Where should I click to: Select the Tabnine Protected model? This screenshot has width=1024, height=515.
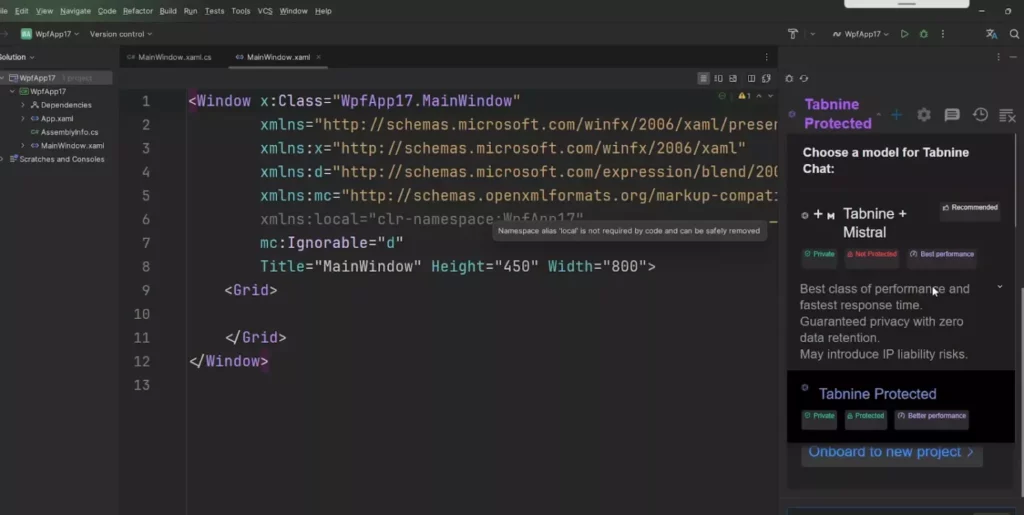pos(877,394)
